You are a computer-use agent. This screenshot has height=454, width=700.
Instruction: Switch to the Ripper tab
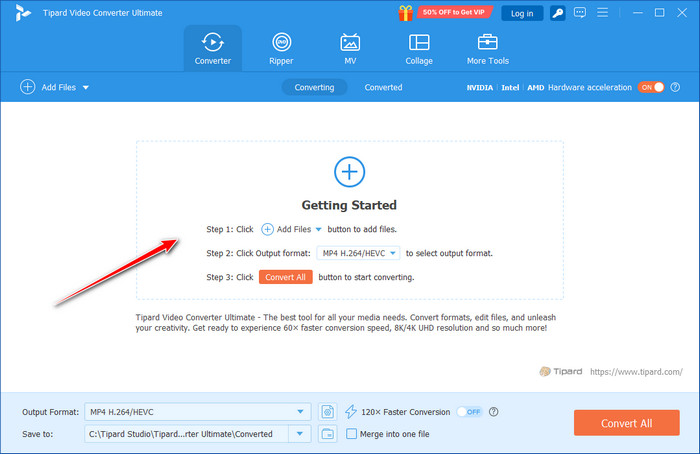[281, 49]
